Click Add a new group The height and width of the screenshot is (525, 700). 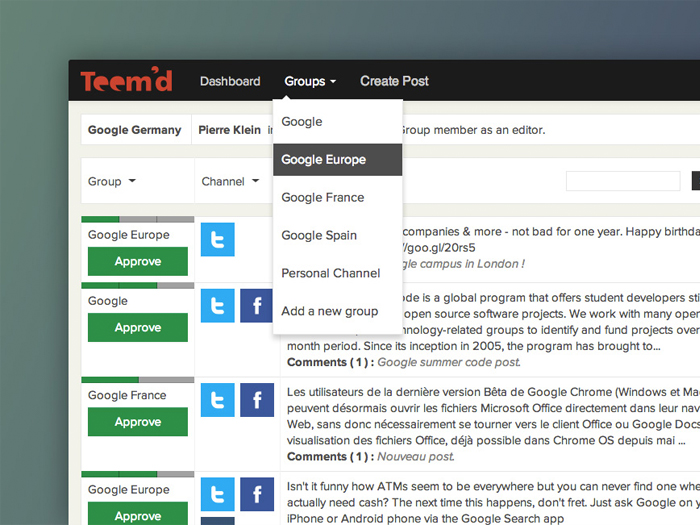(338, 311)
